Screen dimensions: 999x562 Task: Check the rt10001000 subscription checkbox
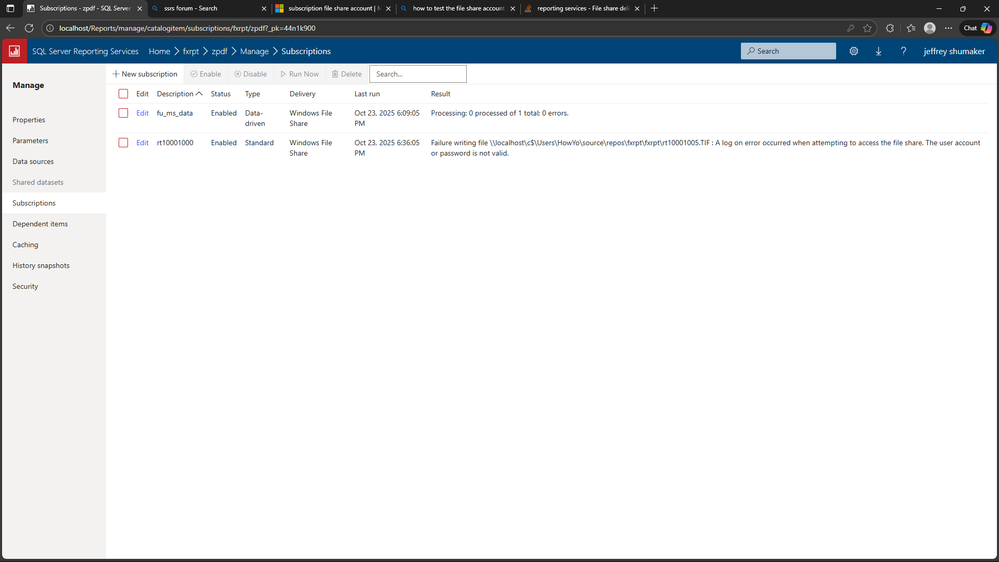(123, 143)
